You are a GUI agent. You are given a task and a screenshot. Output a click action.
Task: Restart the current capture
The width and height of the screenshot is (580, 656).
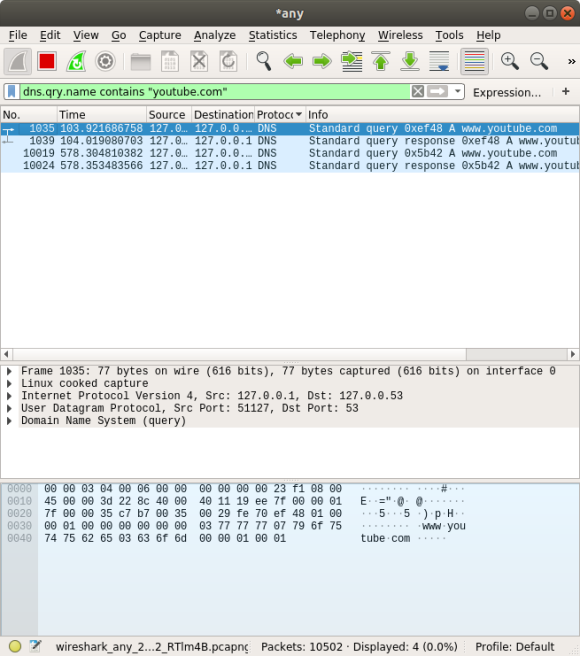[x=76, y=62]
